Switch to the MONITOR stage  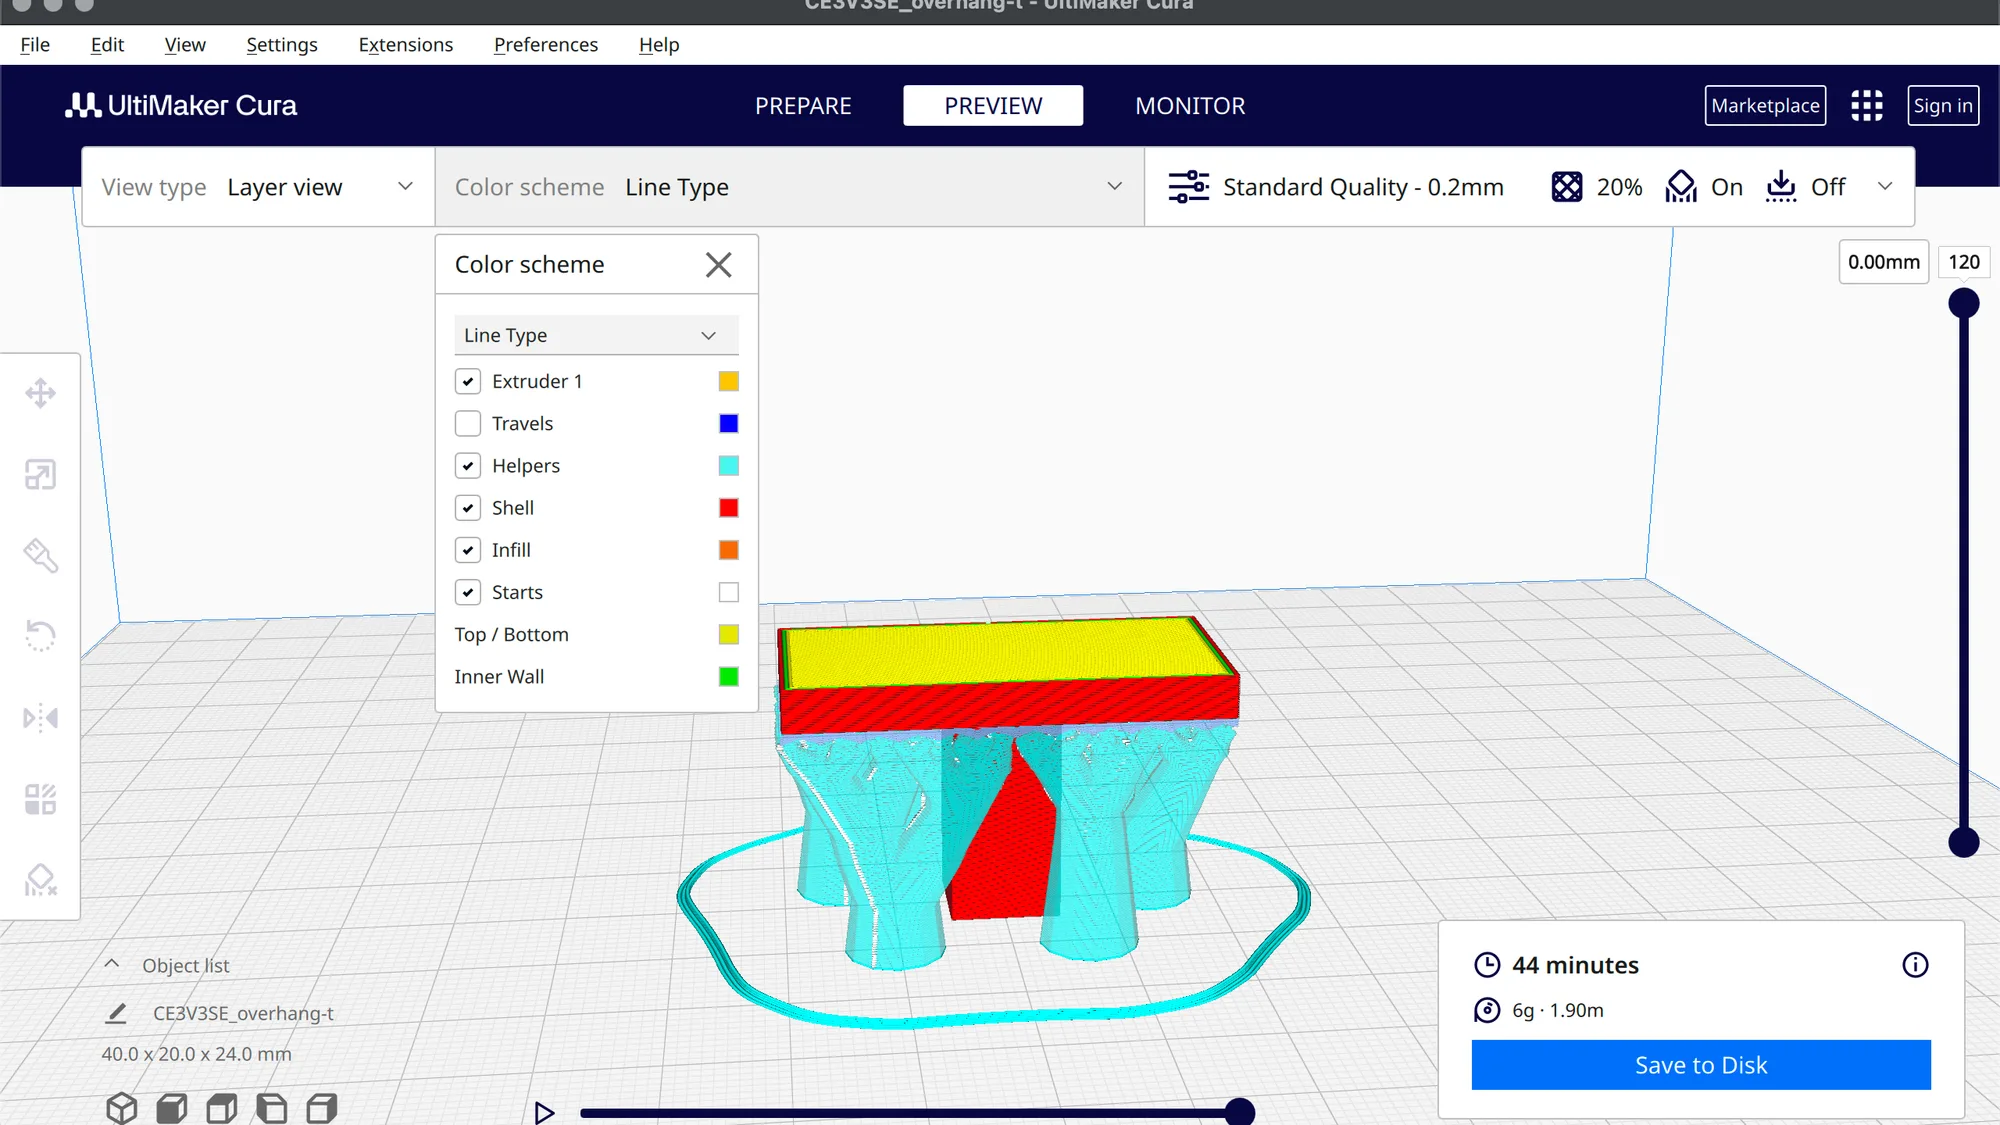[x=1190, y=105]
